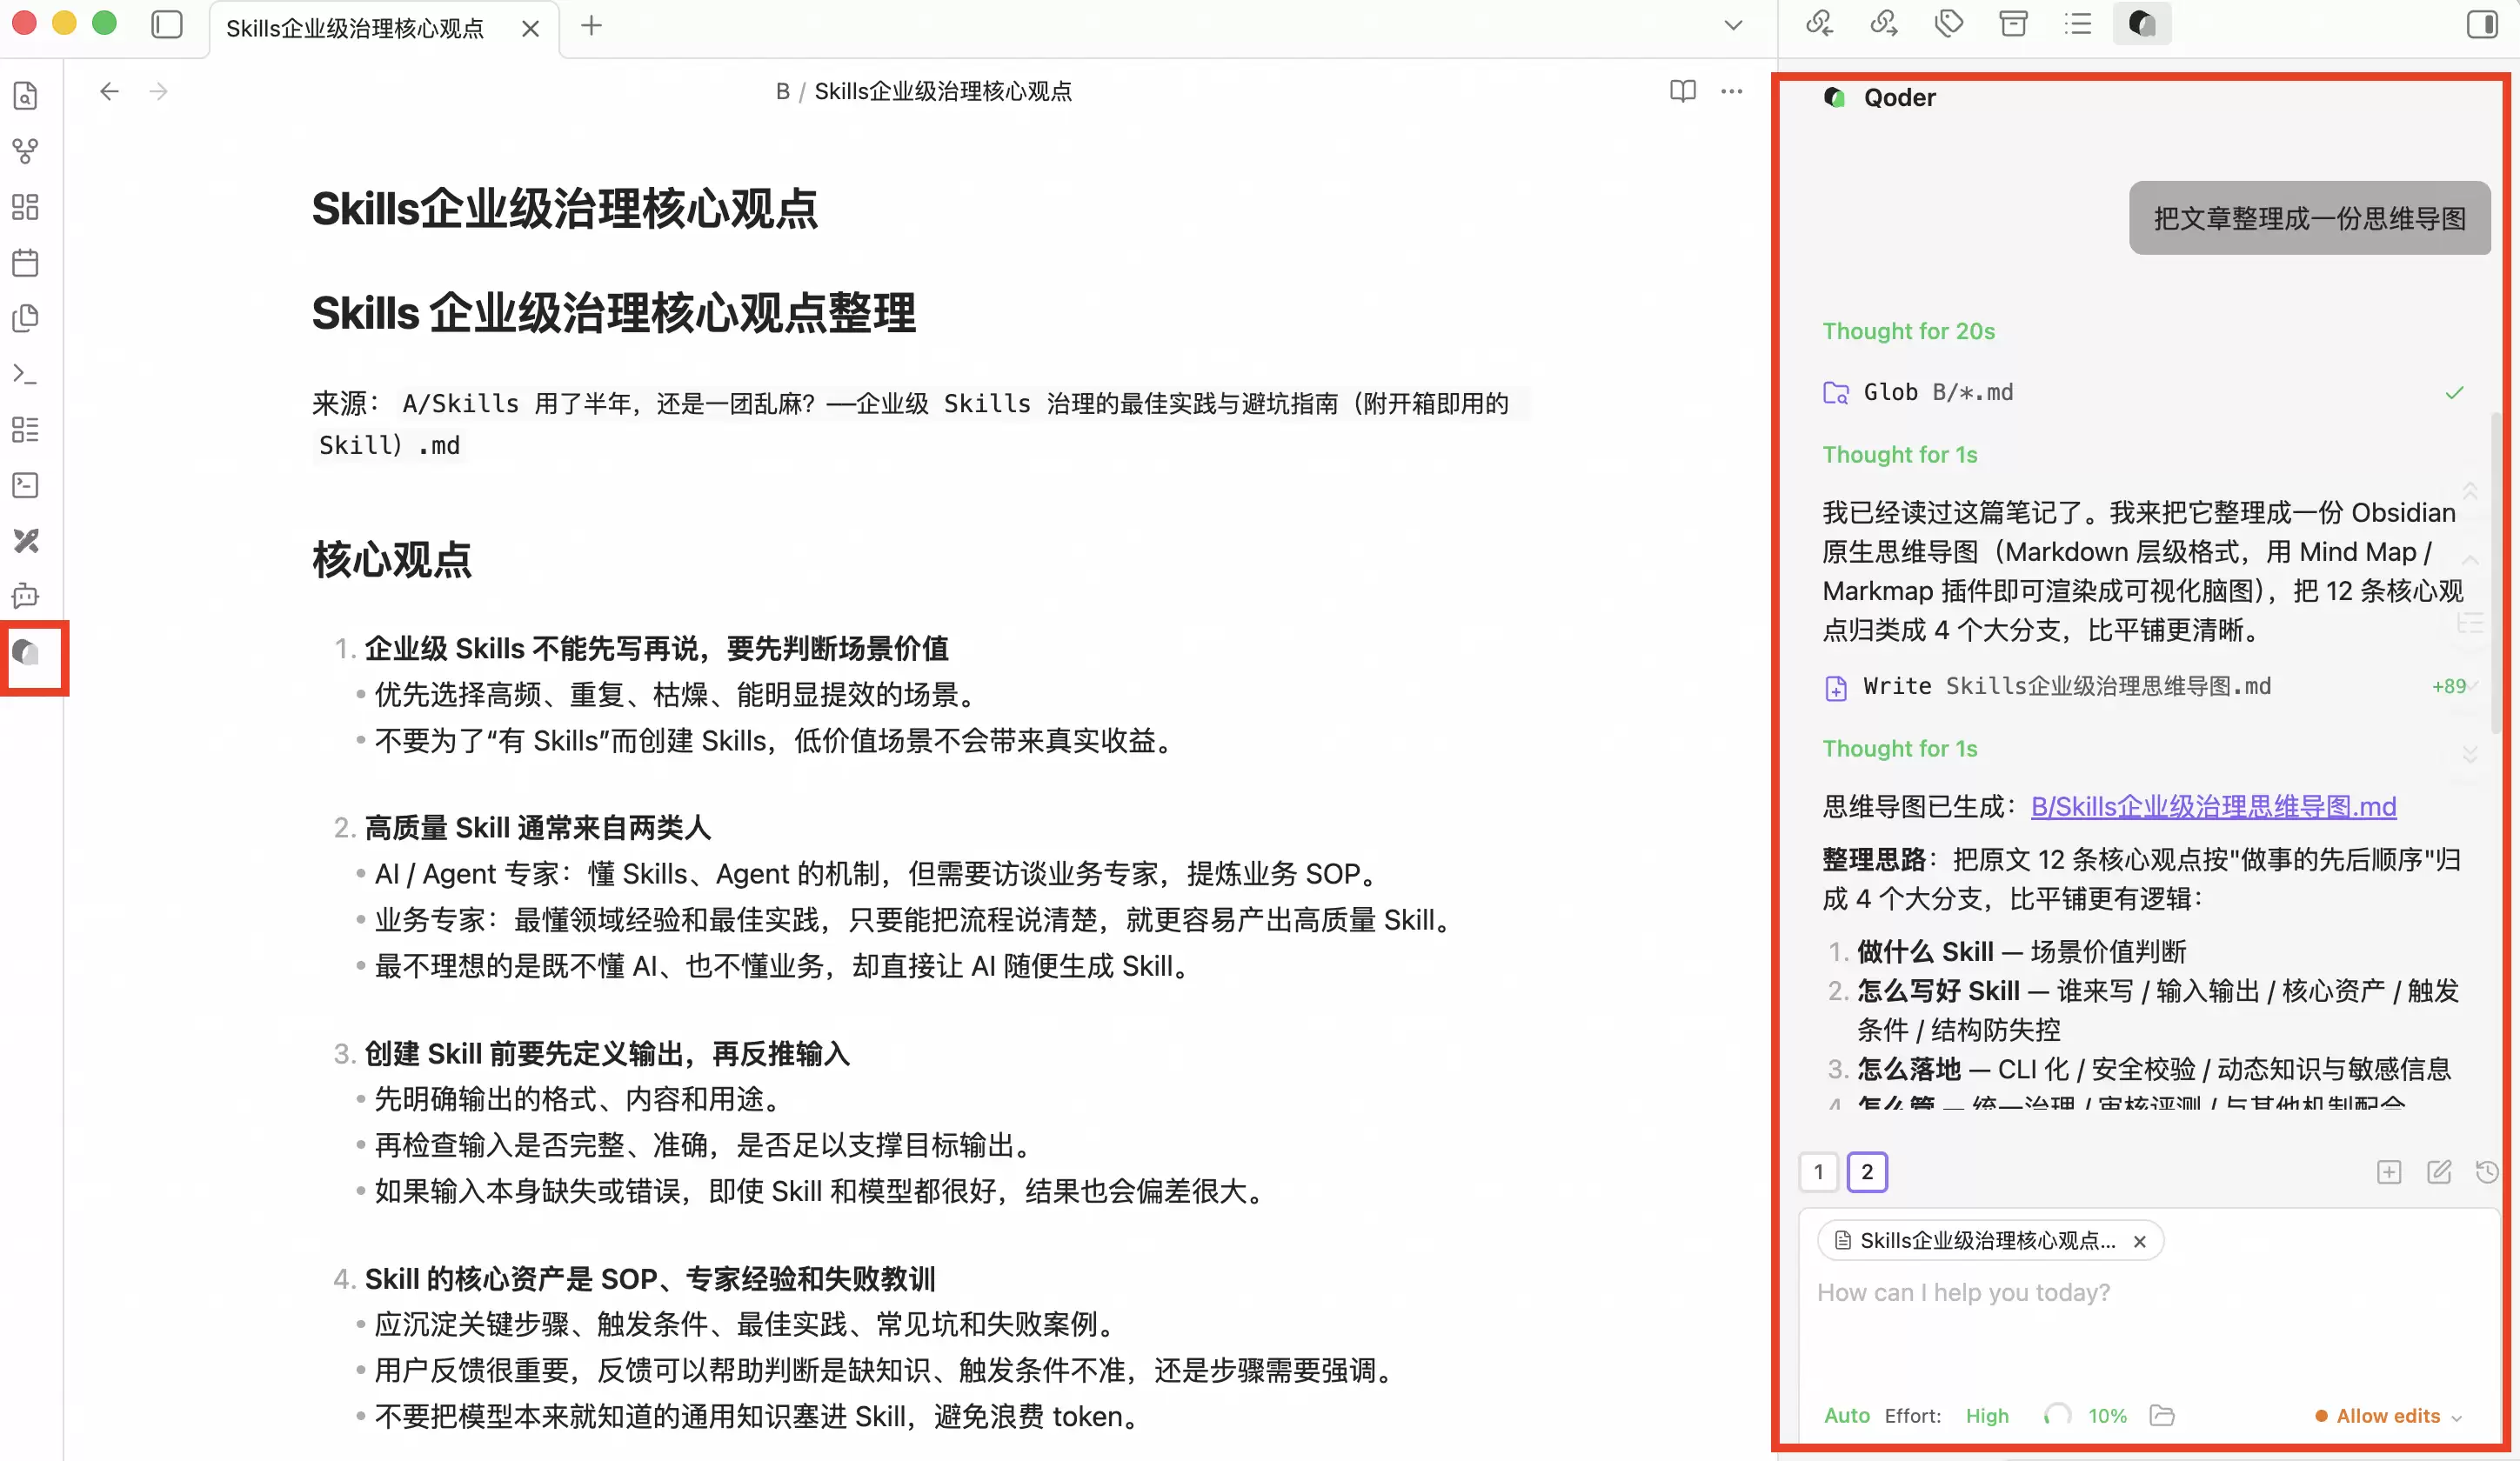
Task: Click the list-layout icon in left ribbon
Action: [26, 430]
